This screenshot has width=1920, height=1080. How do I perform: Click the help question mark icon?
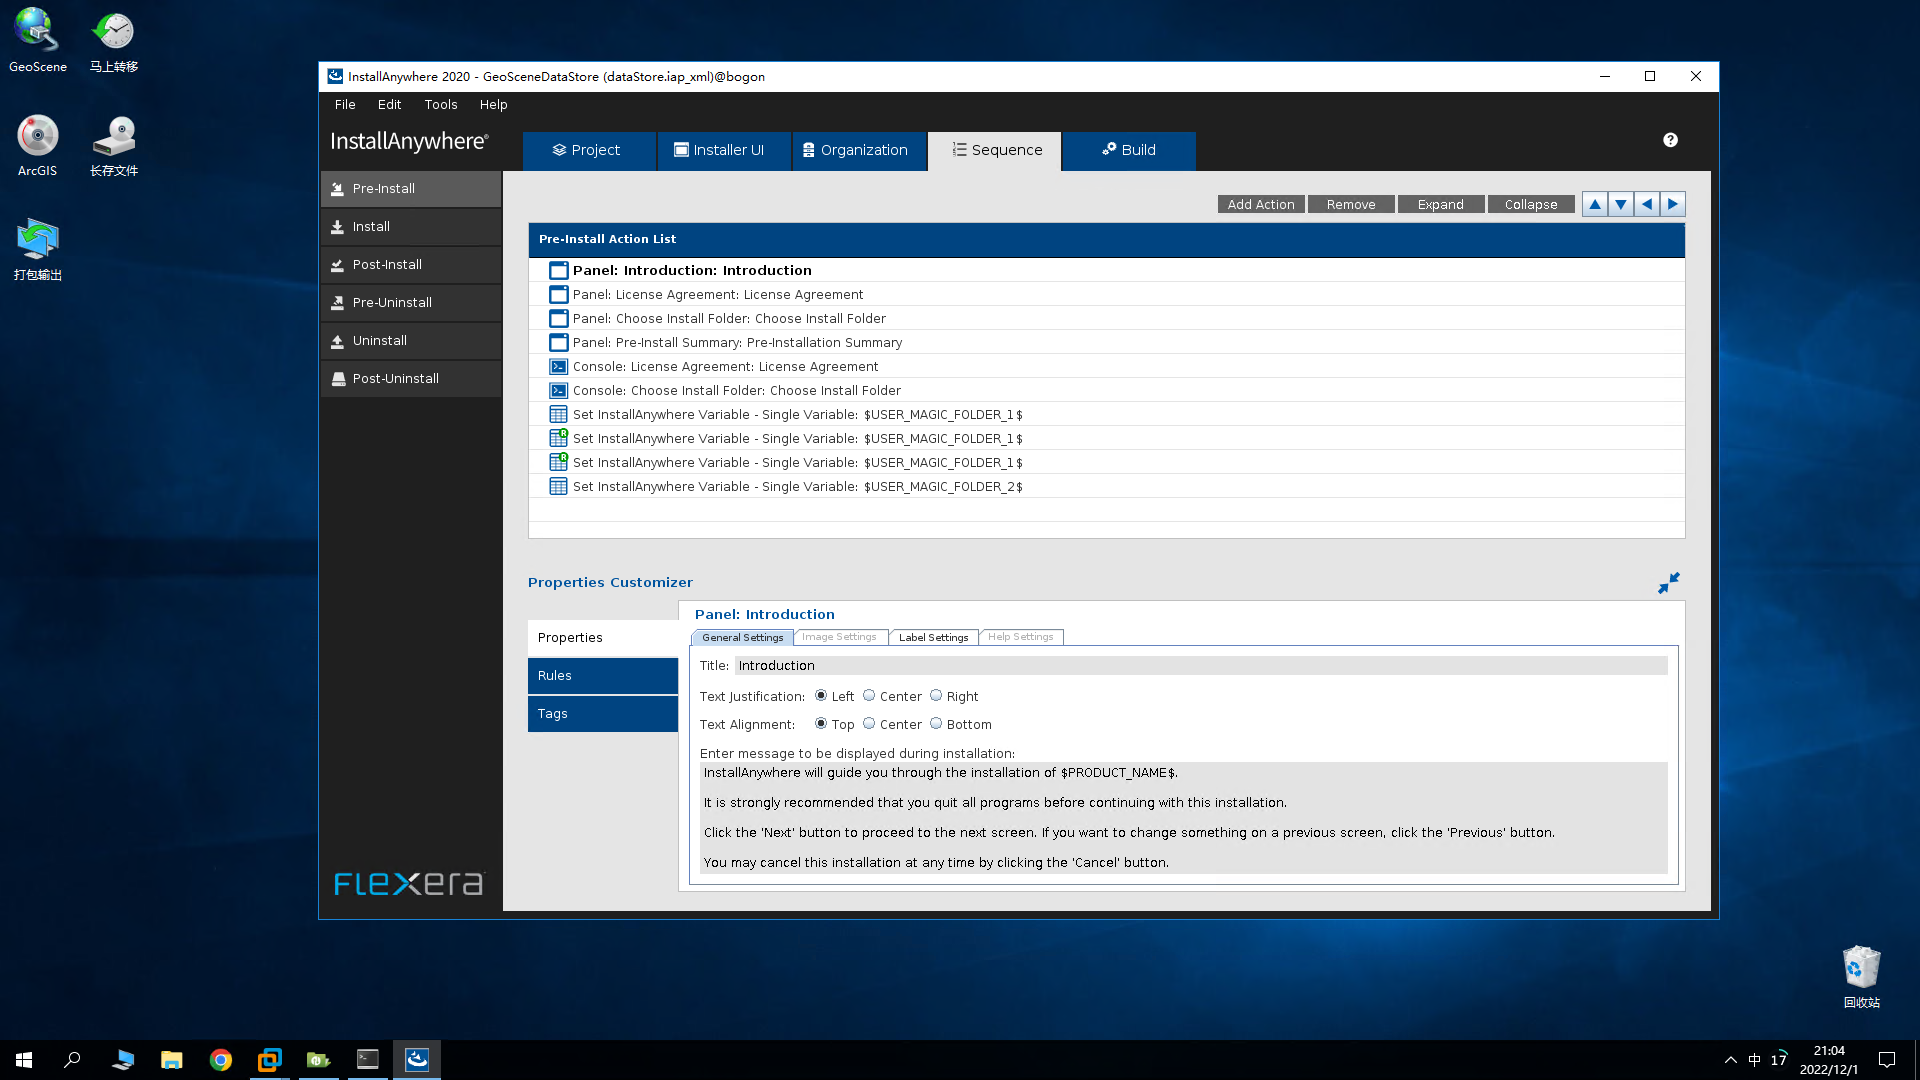1670,140
